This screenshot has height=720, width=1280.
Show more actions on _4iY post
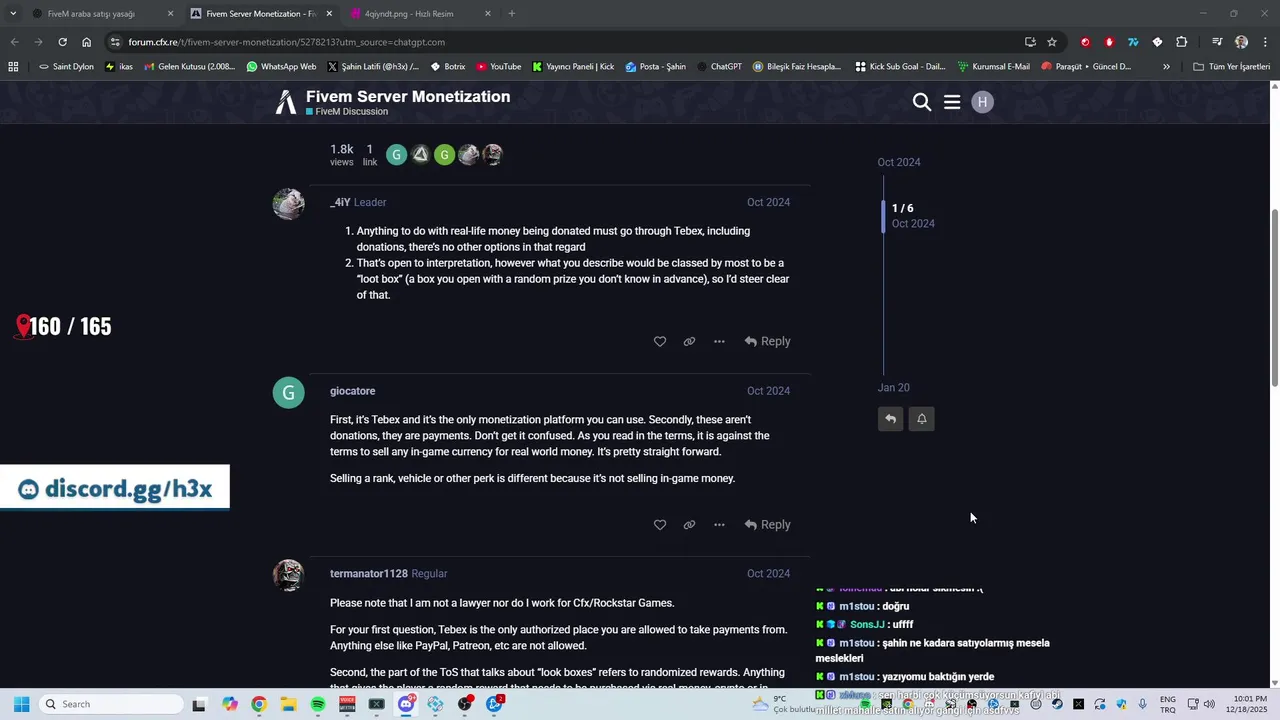tap(719, 341)
